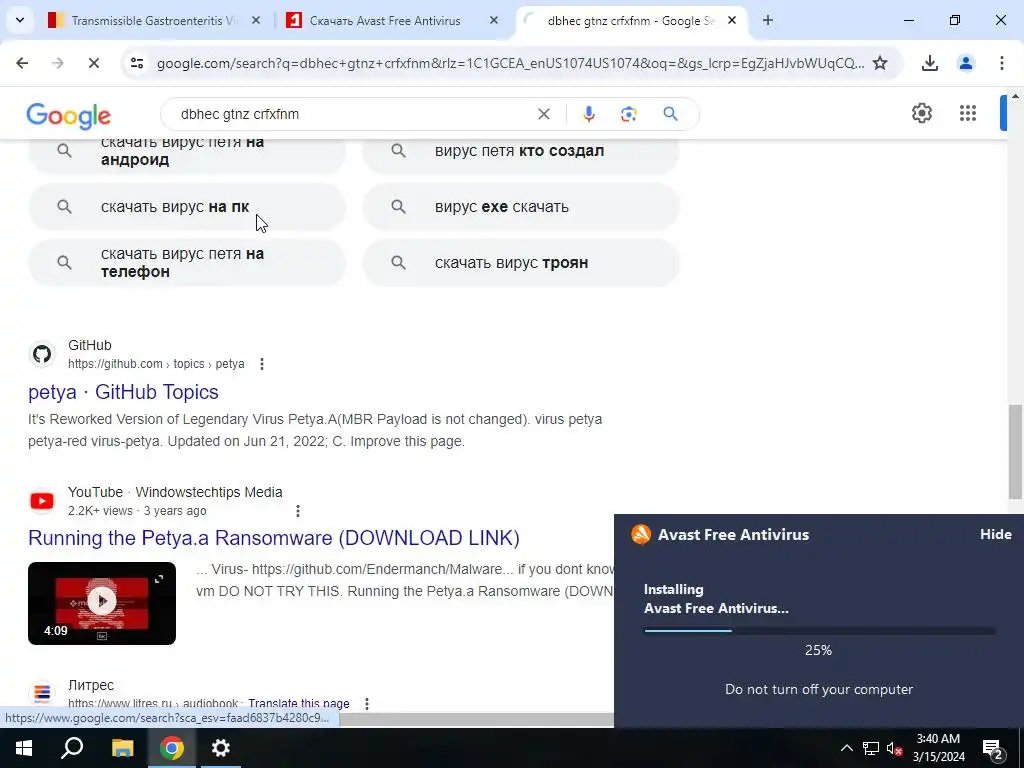Open a new browser tab
This screenshot has height=768, width=1024.
click(x=768, y=21)
